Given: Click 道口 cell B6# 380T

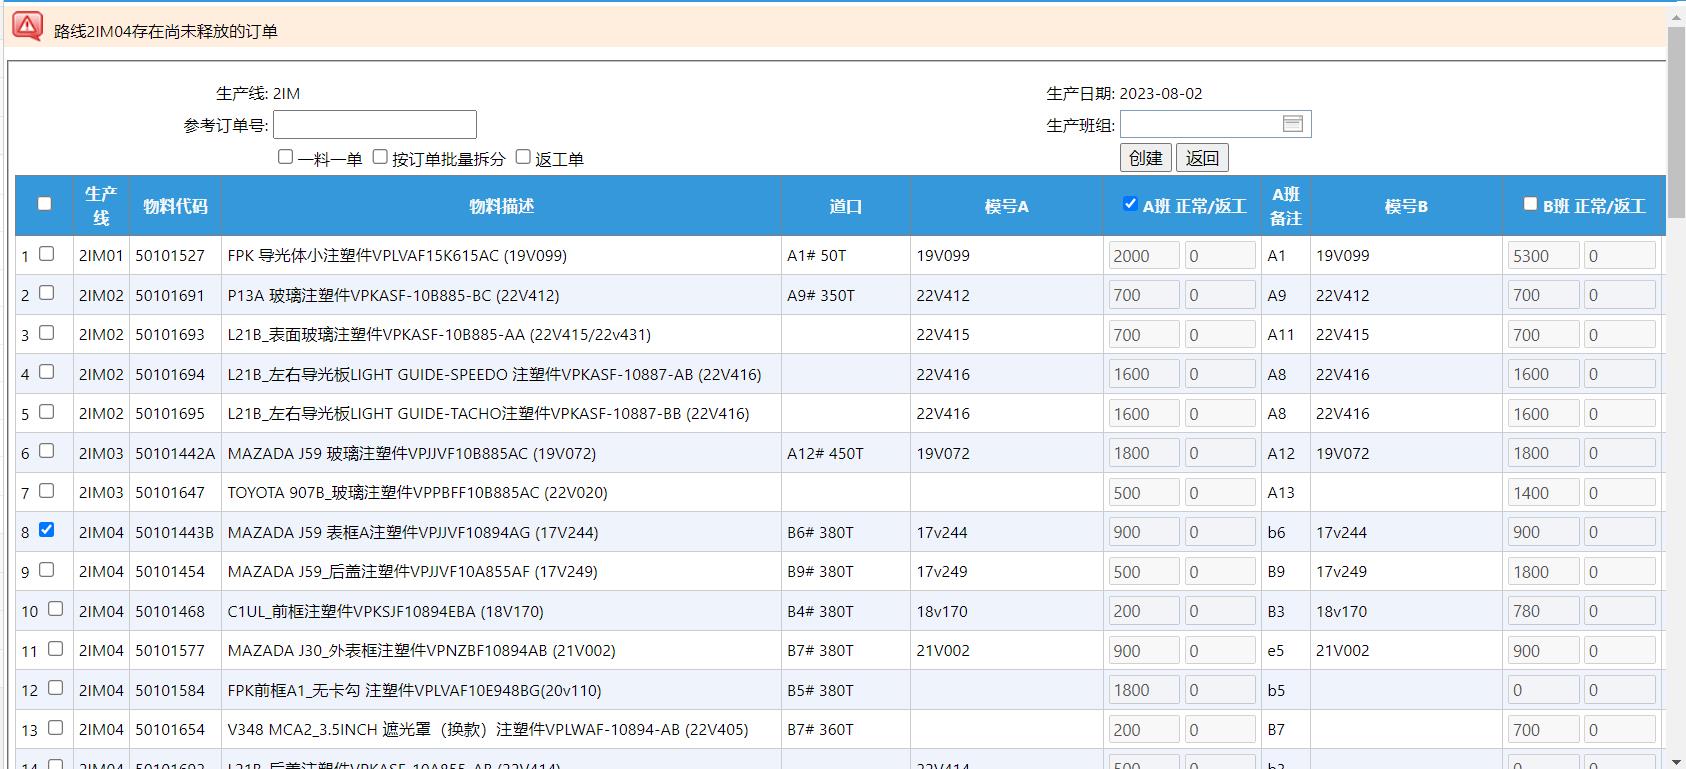Looking at the screenshot, I should coord(820,532).
